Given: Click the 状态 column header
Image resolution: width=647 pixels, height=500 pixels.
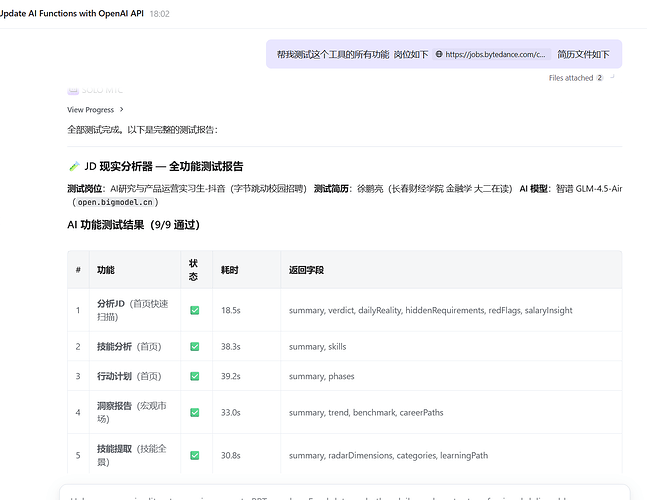Looking at the screenshot, I should coord(194,270).
